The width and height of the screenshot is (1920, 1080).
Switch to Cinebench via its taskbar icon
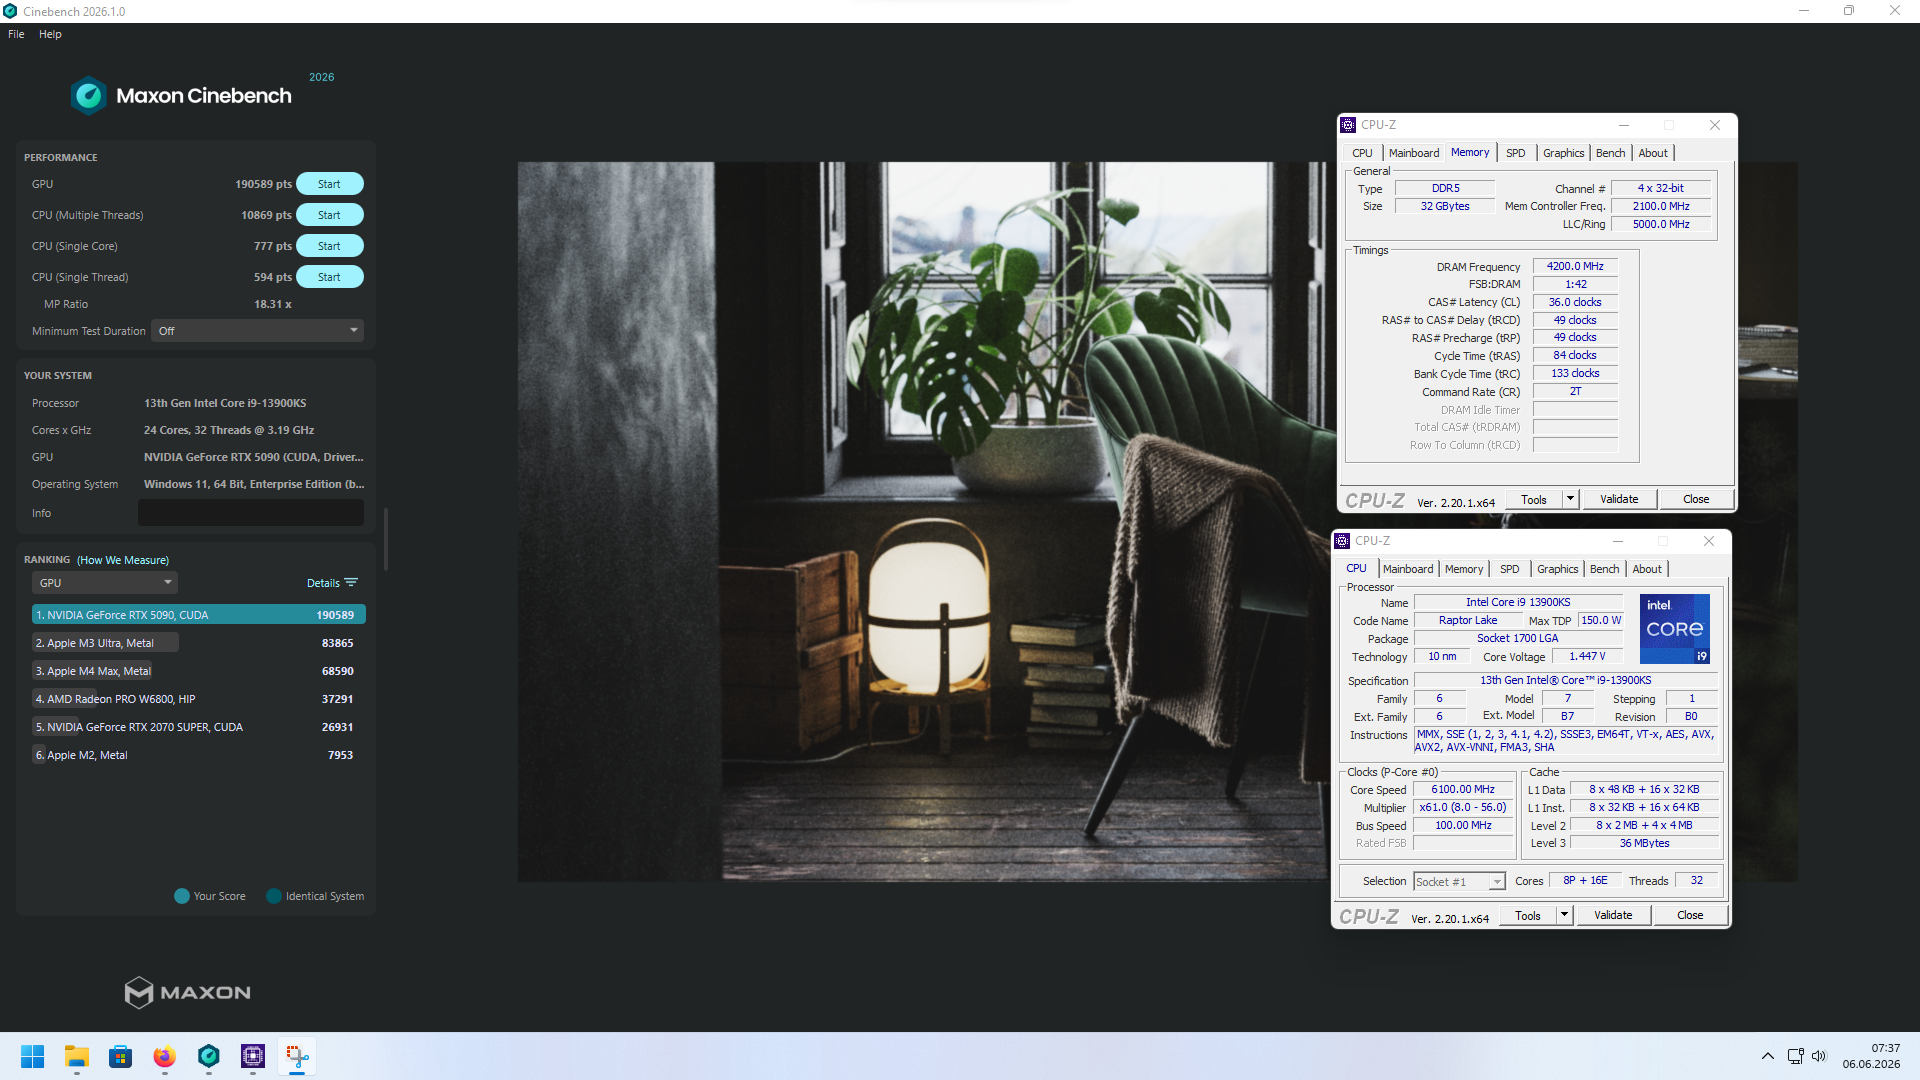(209, 1056)
